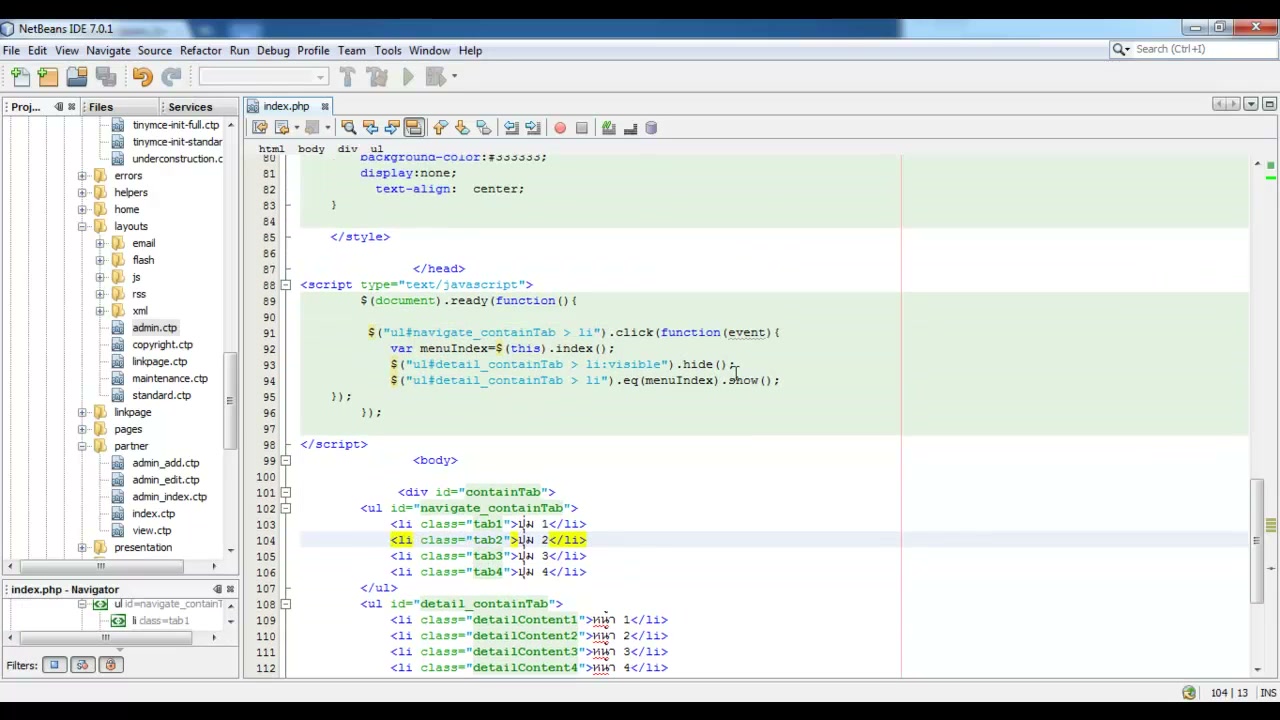Click the Toggle Bookmark icon

(484, 128)
